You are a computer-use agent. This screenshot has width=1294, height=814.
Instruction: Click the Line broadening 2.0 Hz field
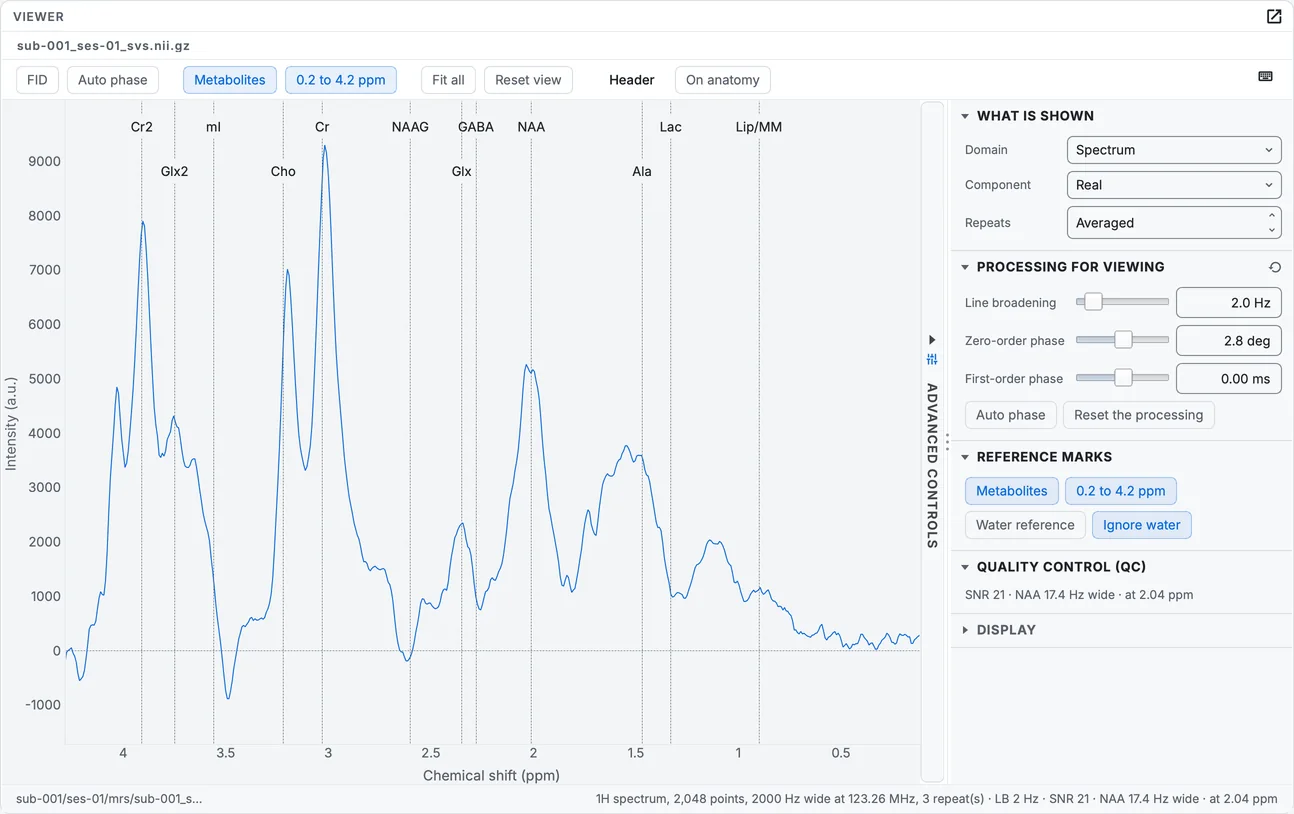pos(1229,303)
